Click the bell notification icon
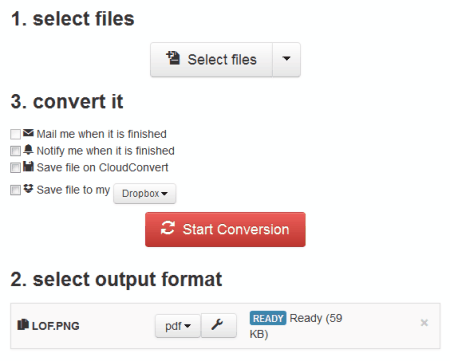The height and width of the screenshot is (361, 450). (28, 150)
